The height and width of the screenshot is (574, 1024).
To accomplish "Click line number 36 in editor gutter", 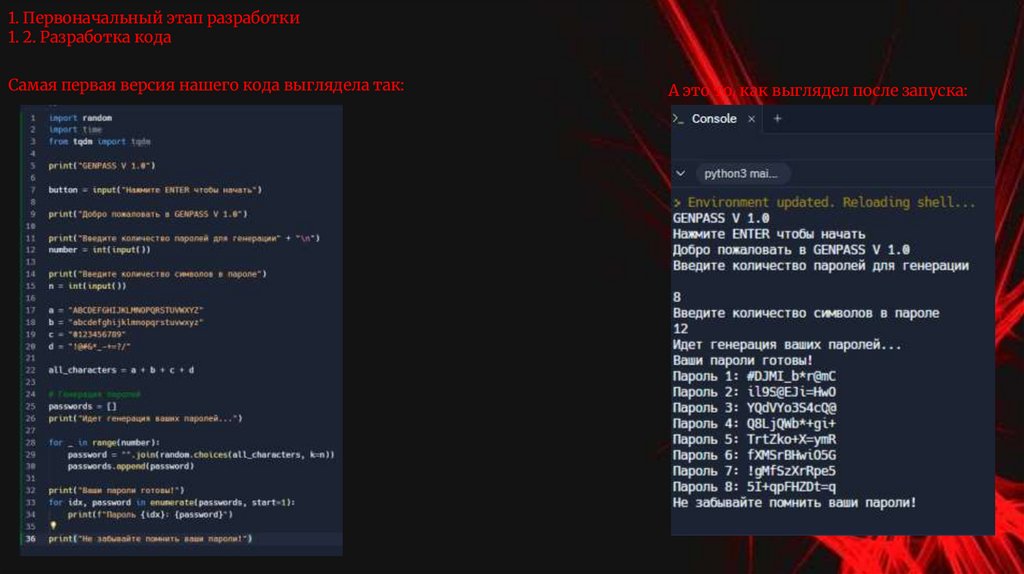I will 30,539.
